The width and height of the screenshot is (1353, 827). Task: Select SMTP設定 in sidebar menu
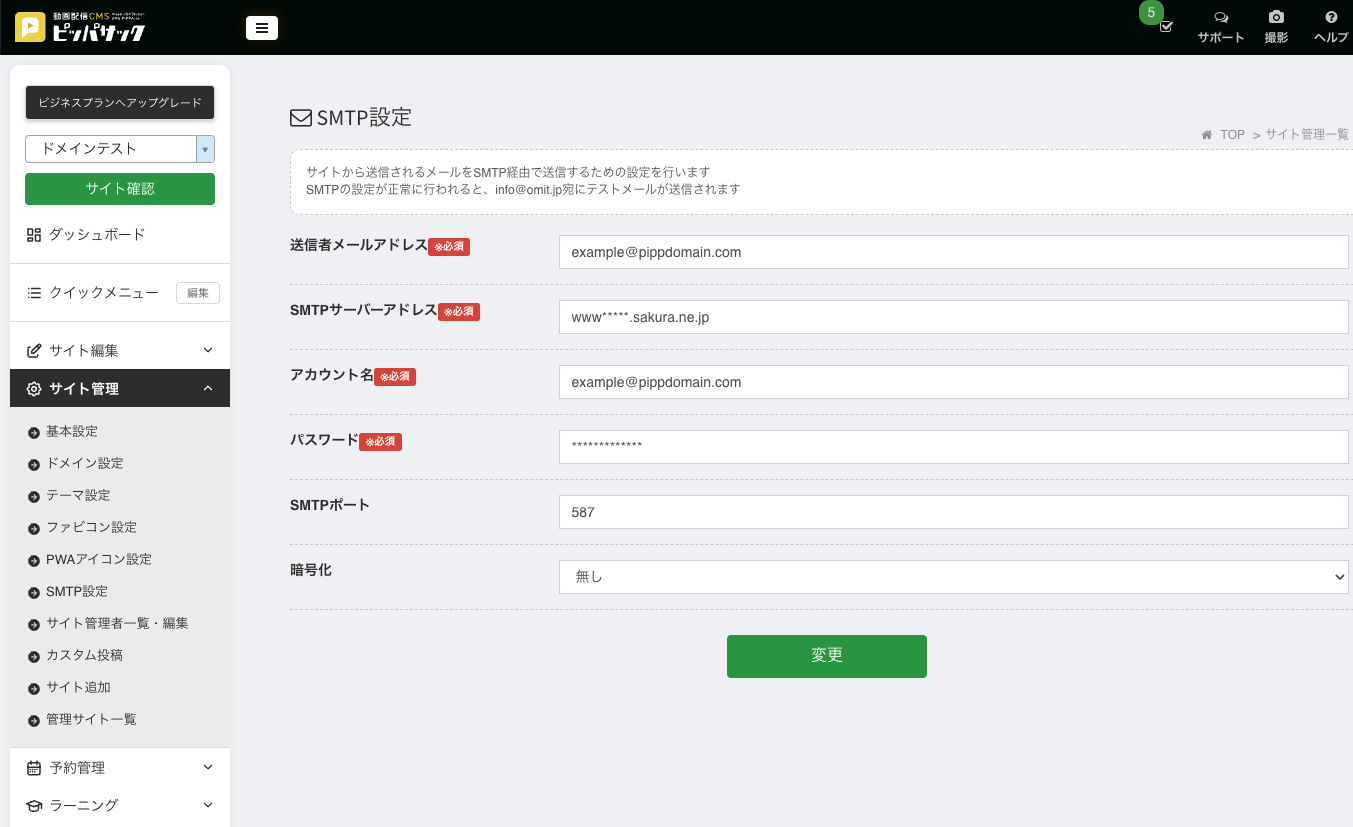coord(76,591)
